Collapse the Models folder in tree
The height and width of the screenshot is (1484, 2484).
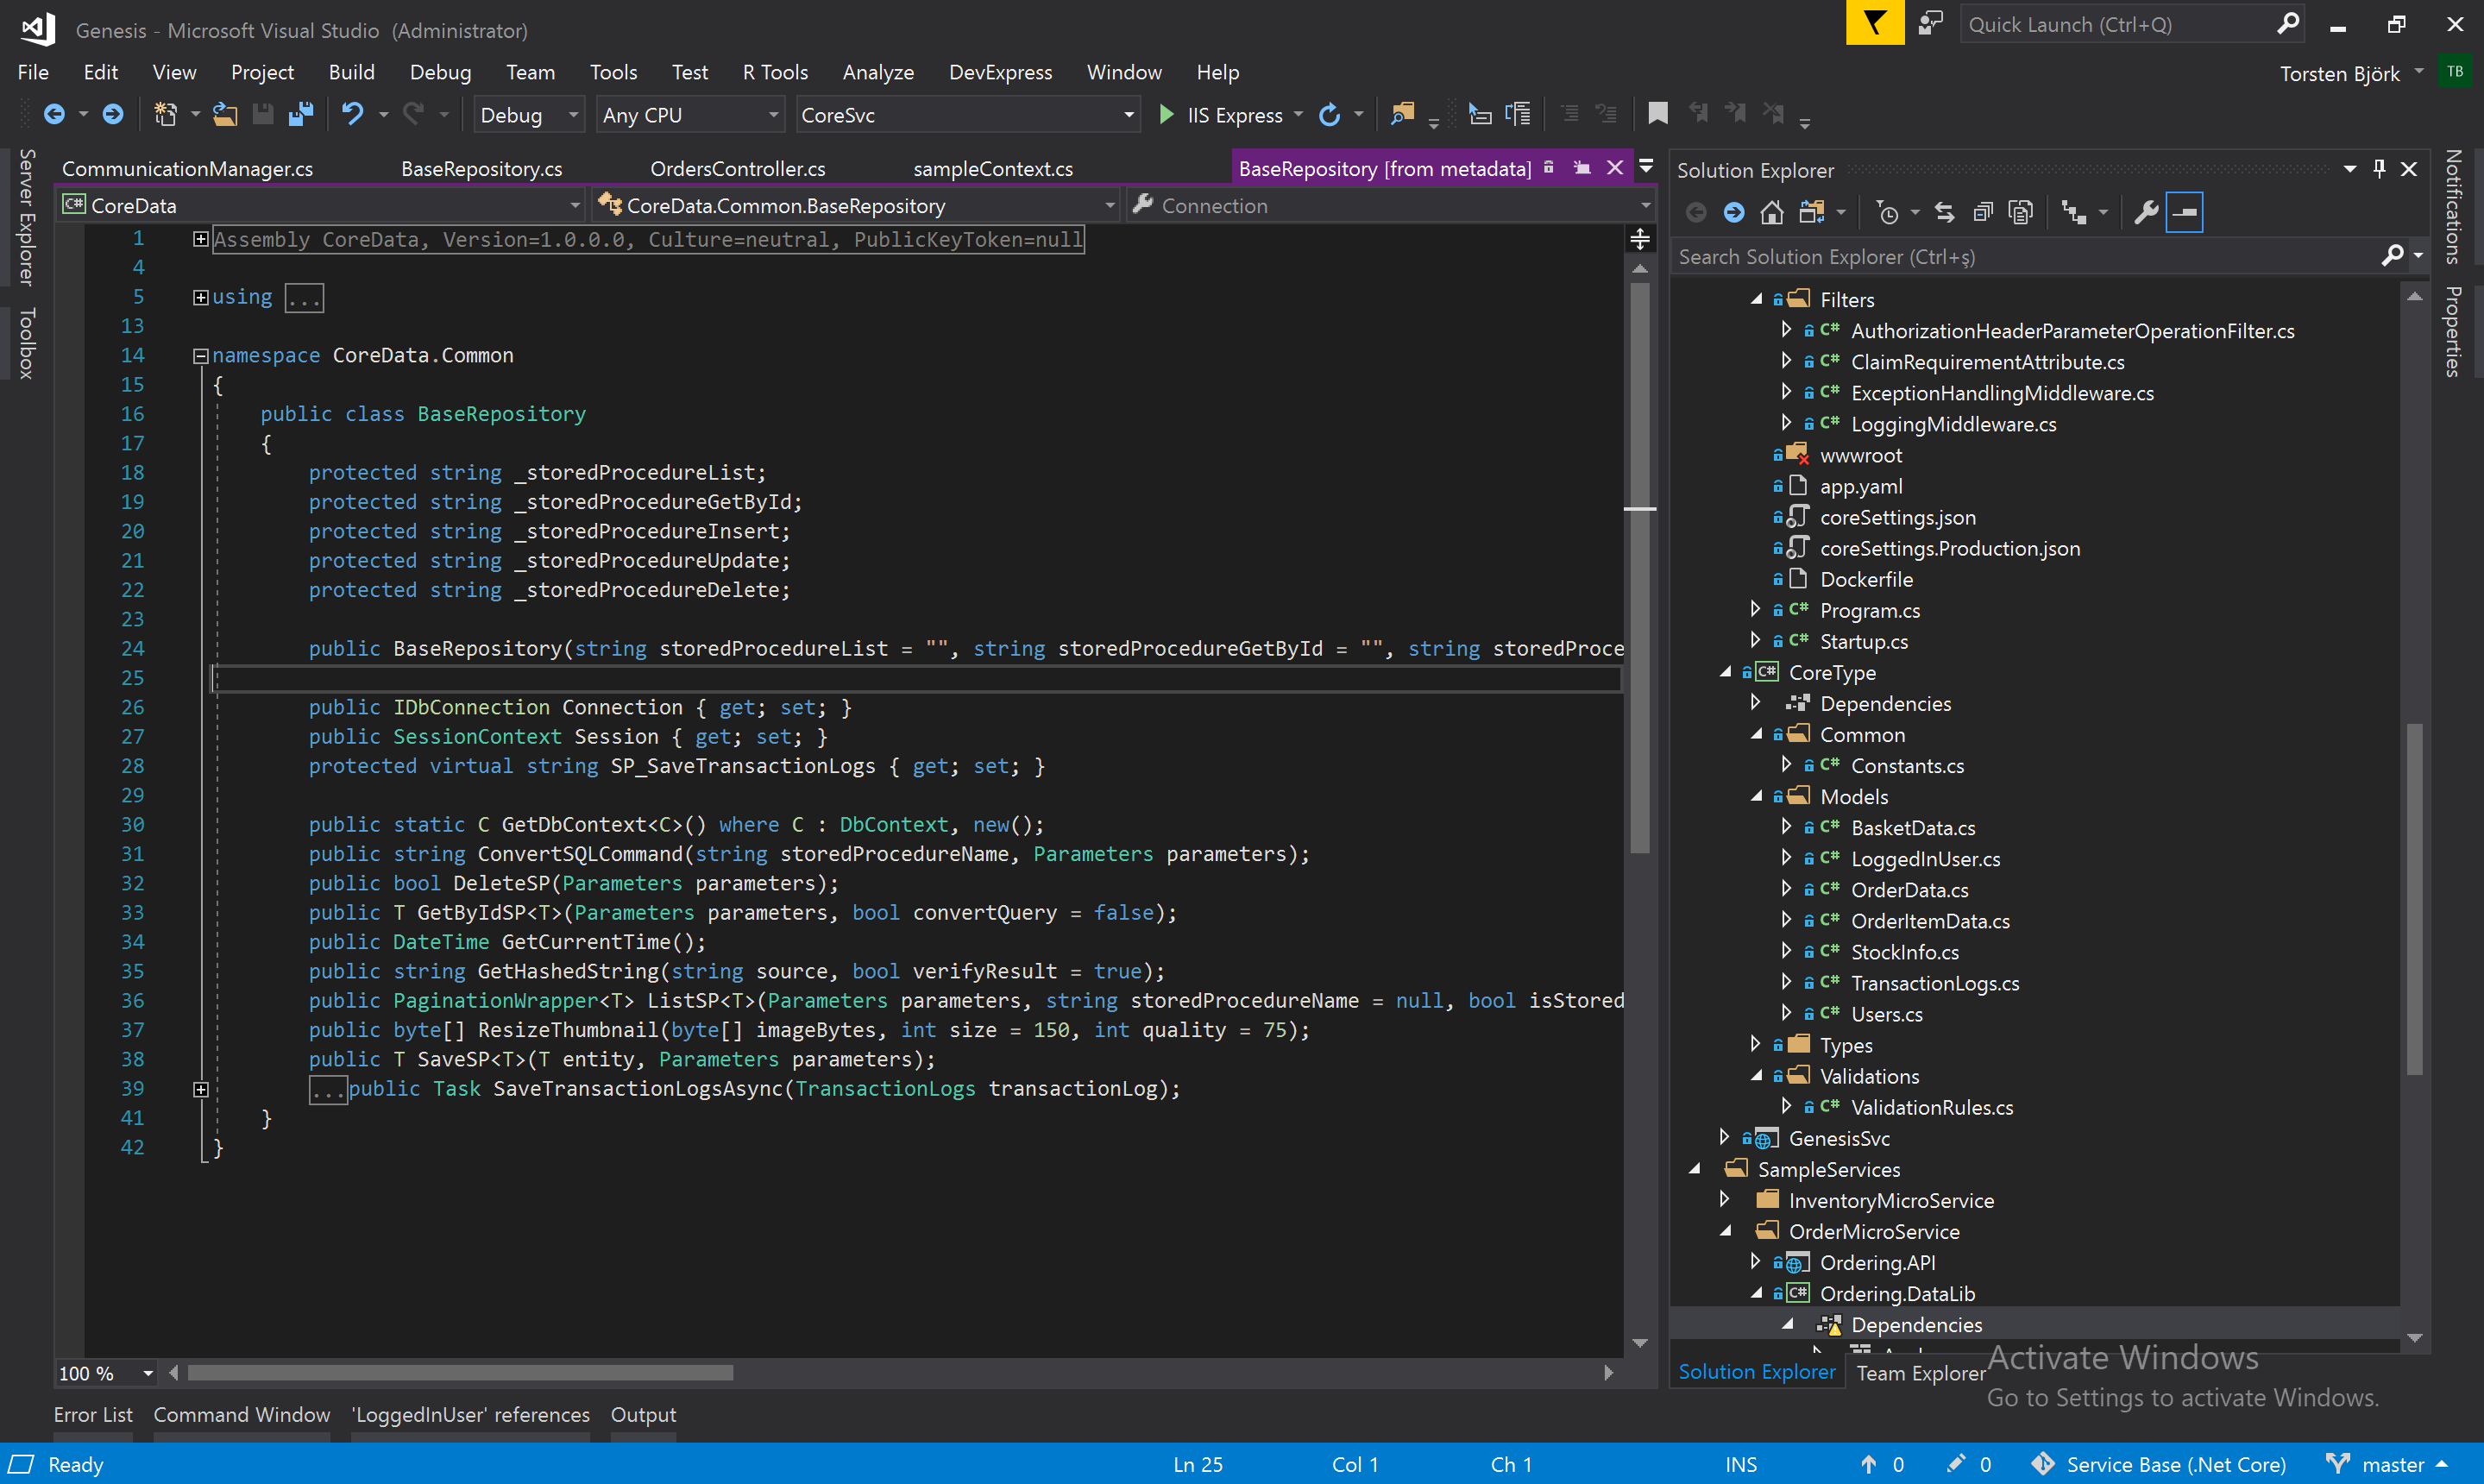pos(1756,797)
